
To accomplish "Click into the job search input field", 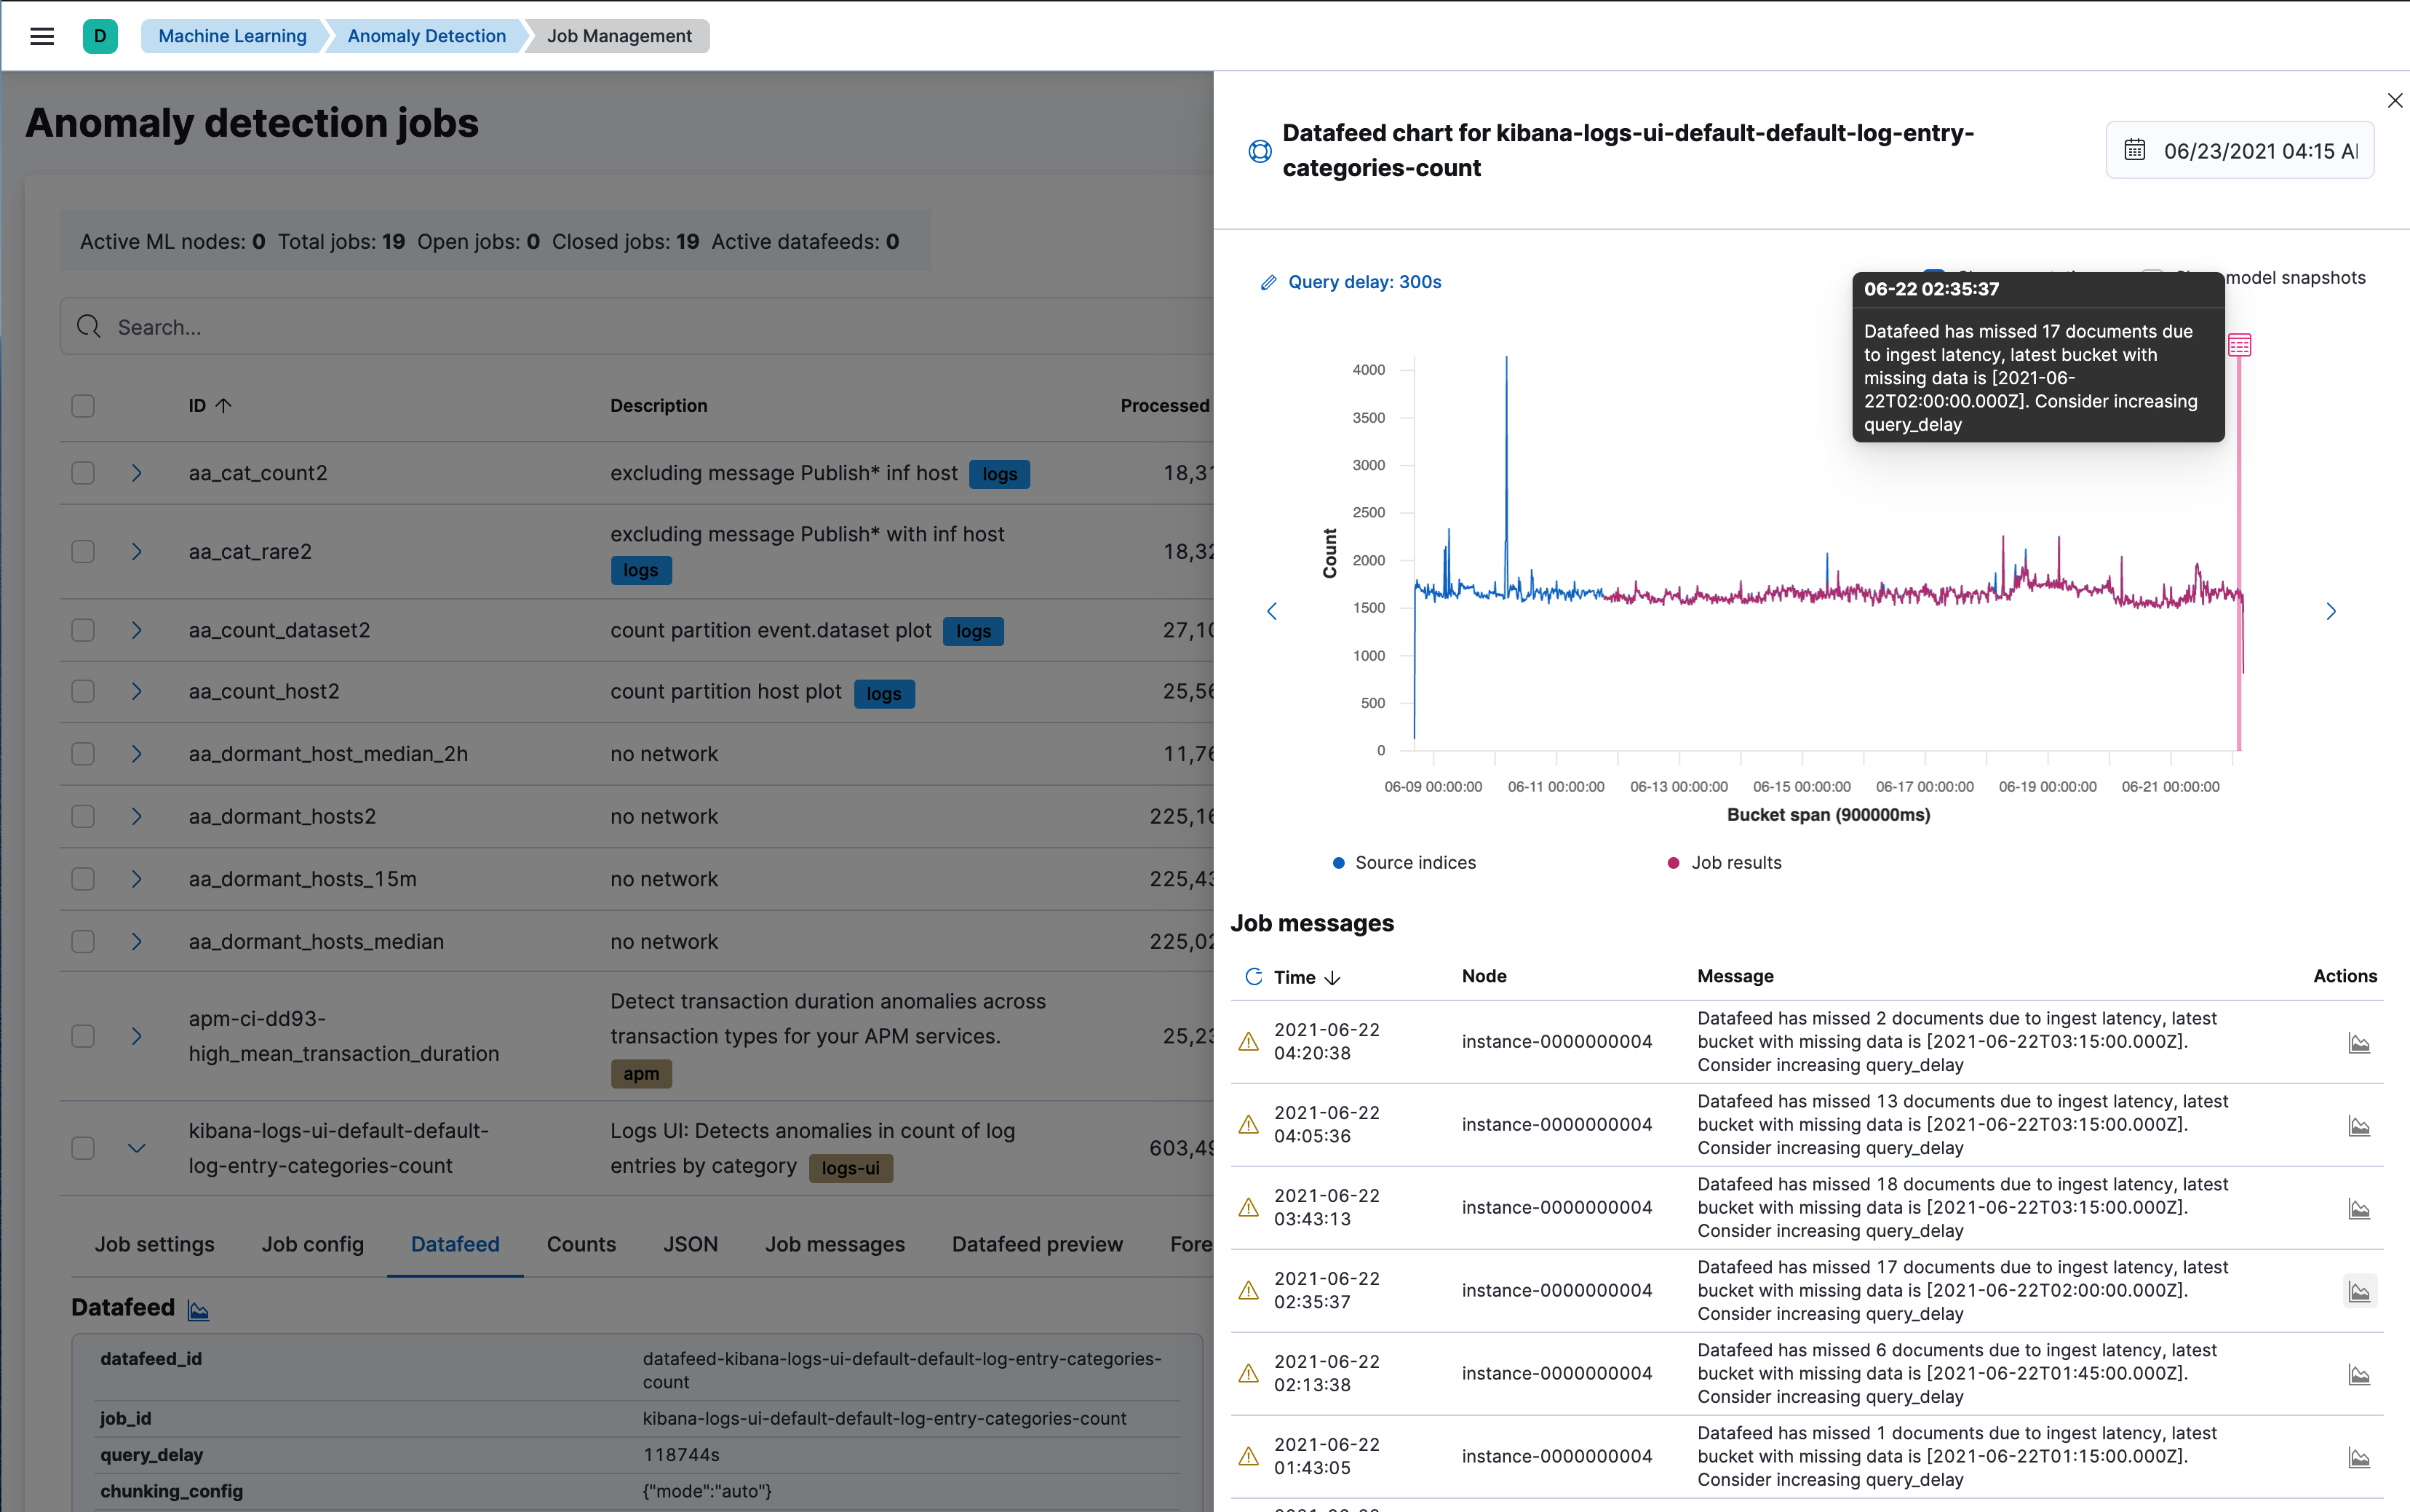I will [x=400, y=326].
